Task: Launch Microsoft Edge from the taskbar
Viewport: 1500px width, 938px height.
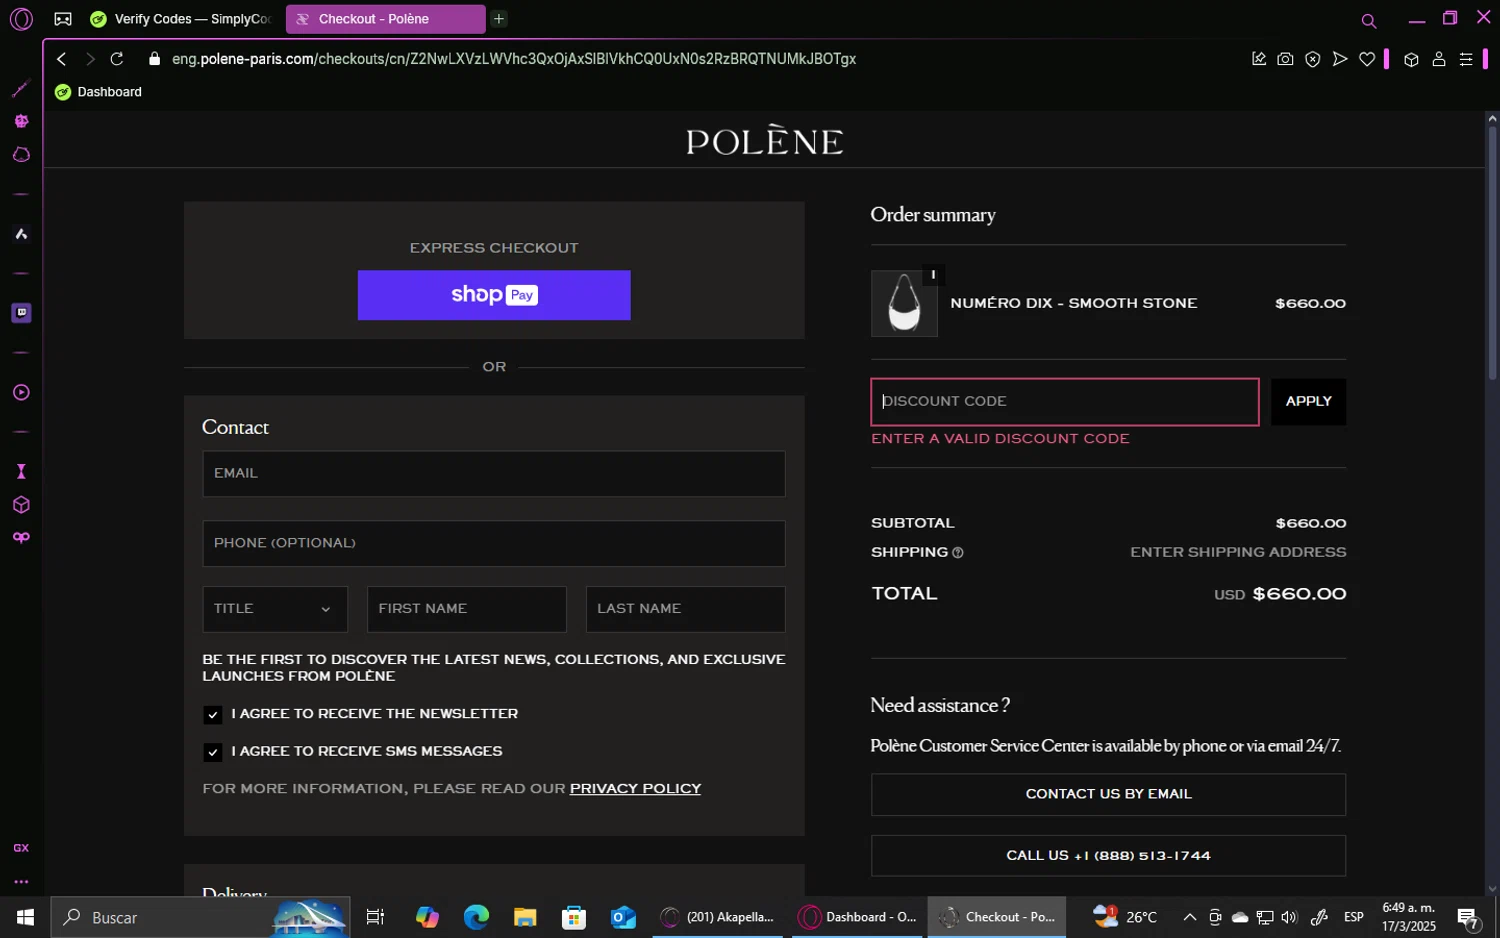Action: click(x=476, y=917)
